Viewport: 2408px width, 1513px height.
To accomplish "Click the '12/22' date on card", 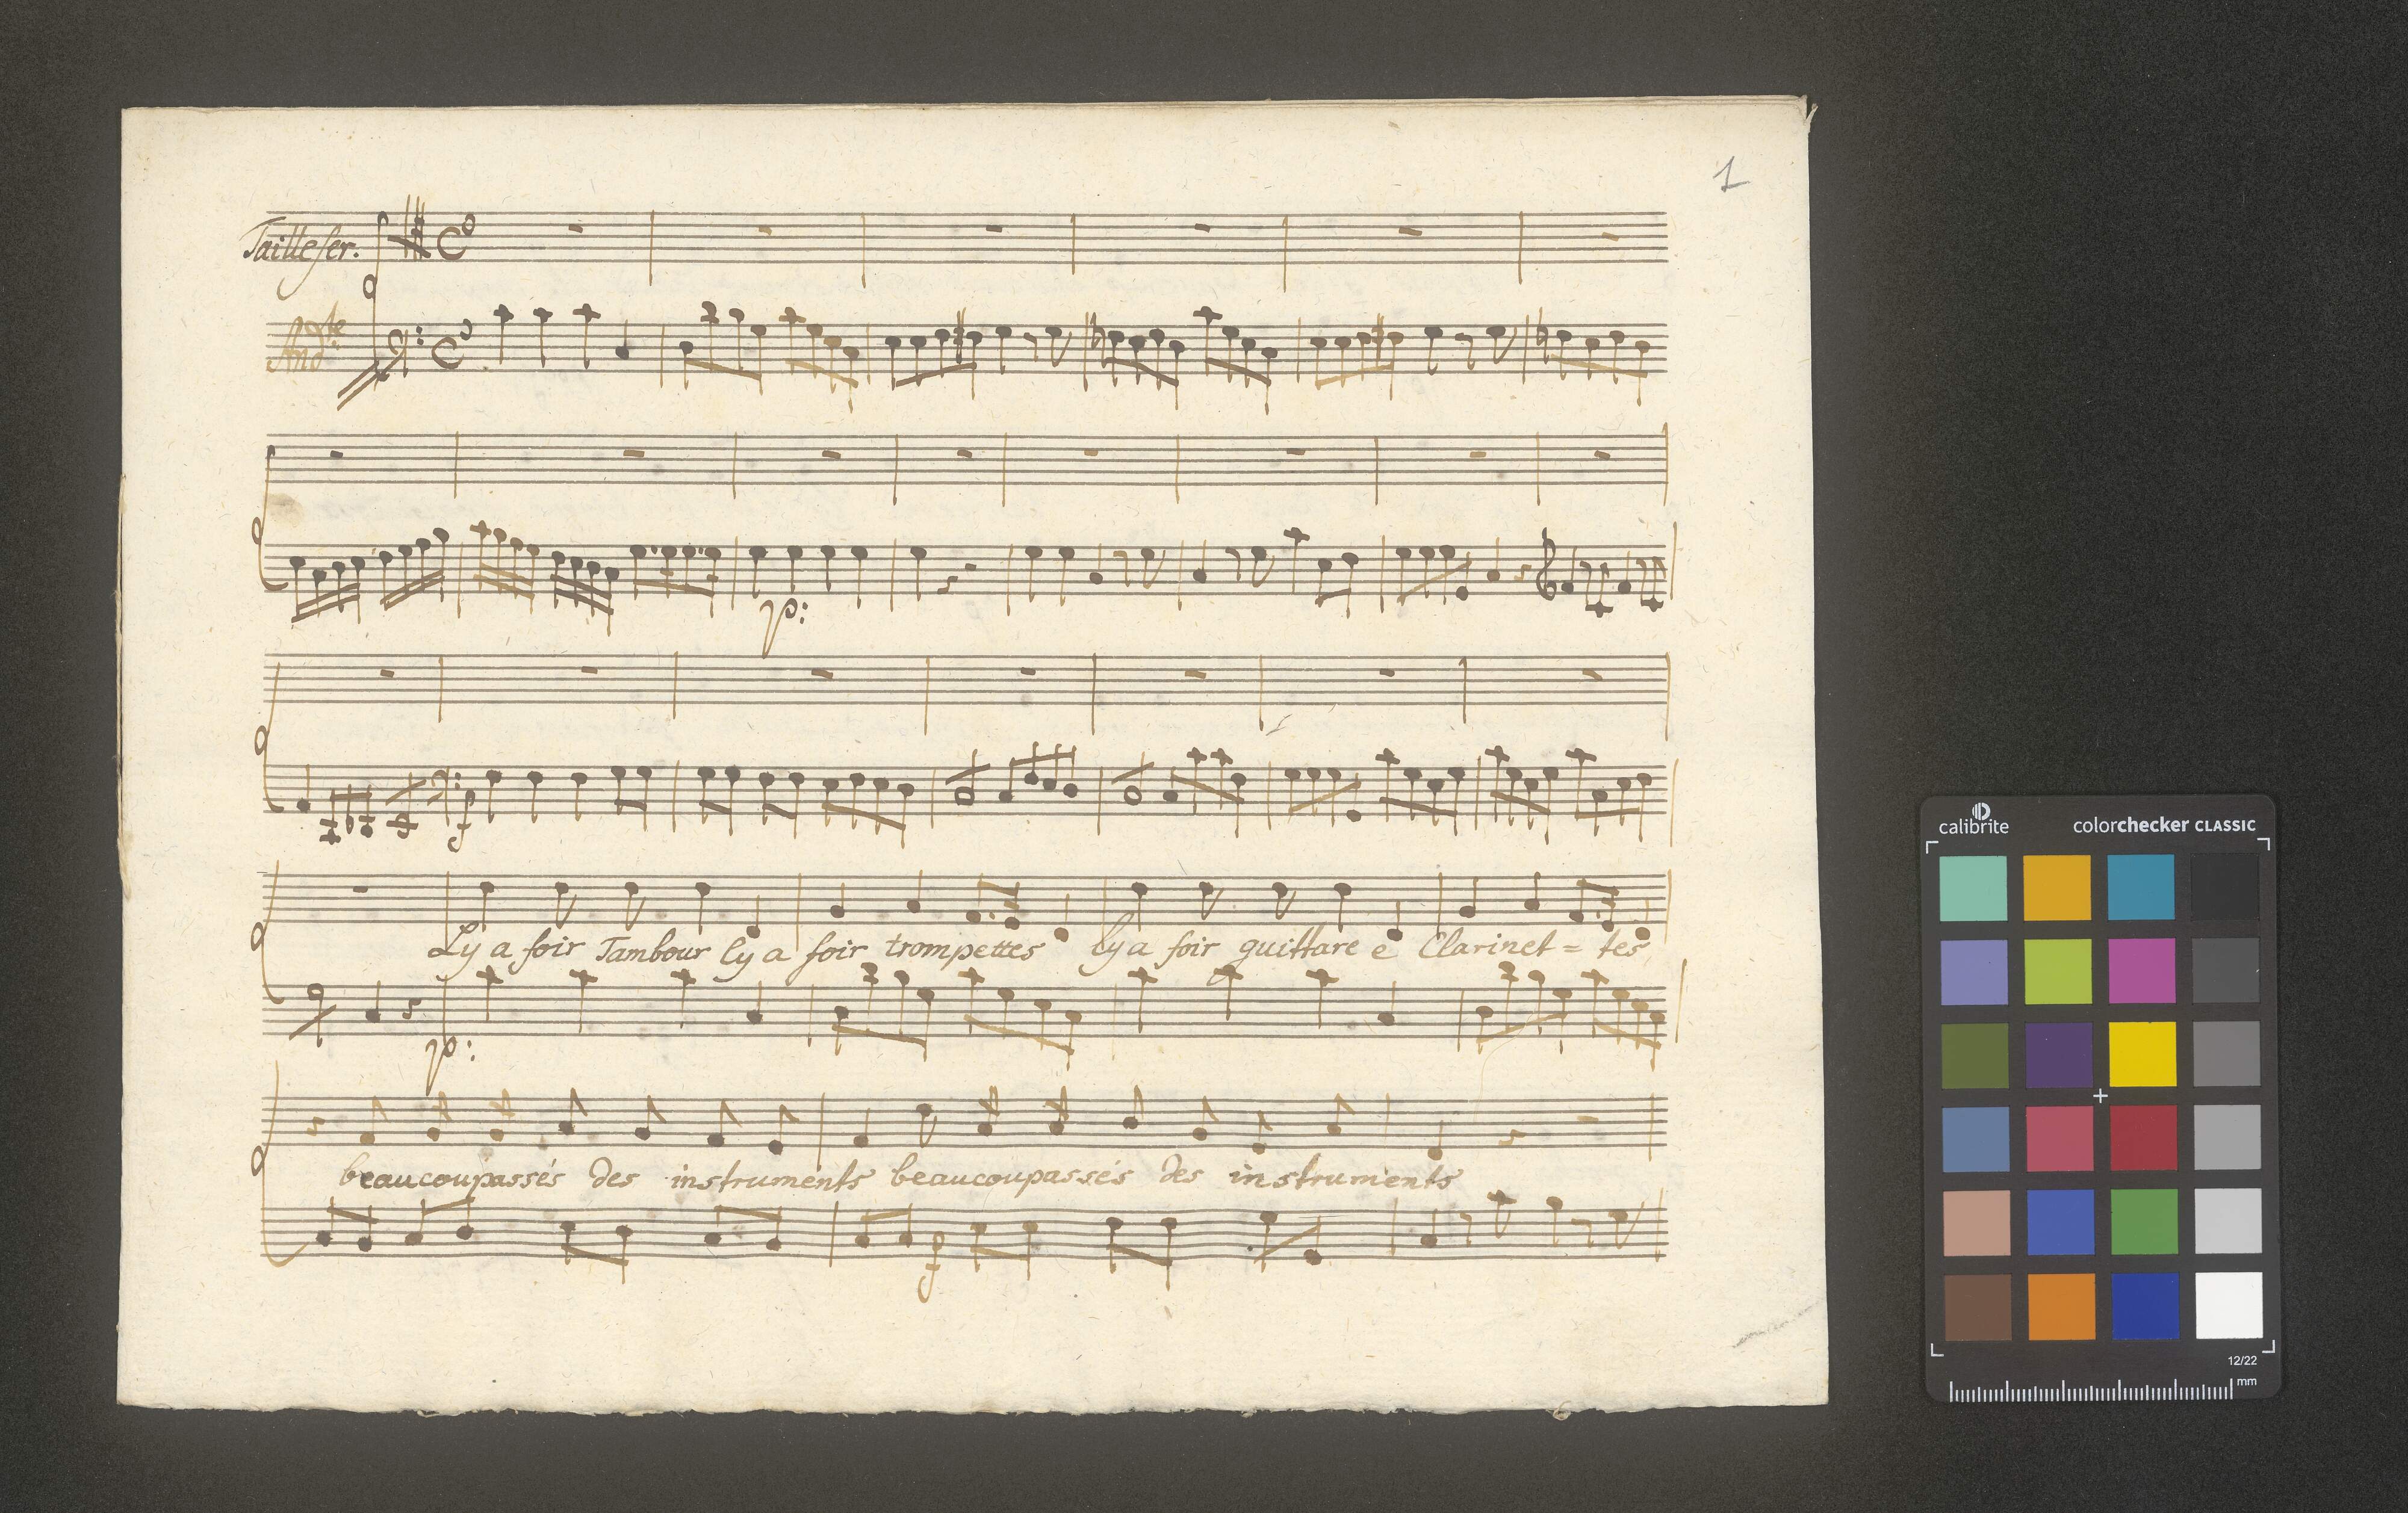I will click(x=2241, y=1360).
